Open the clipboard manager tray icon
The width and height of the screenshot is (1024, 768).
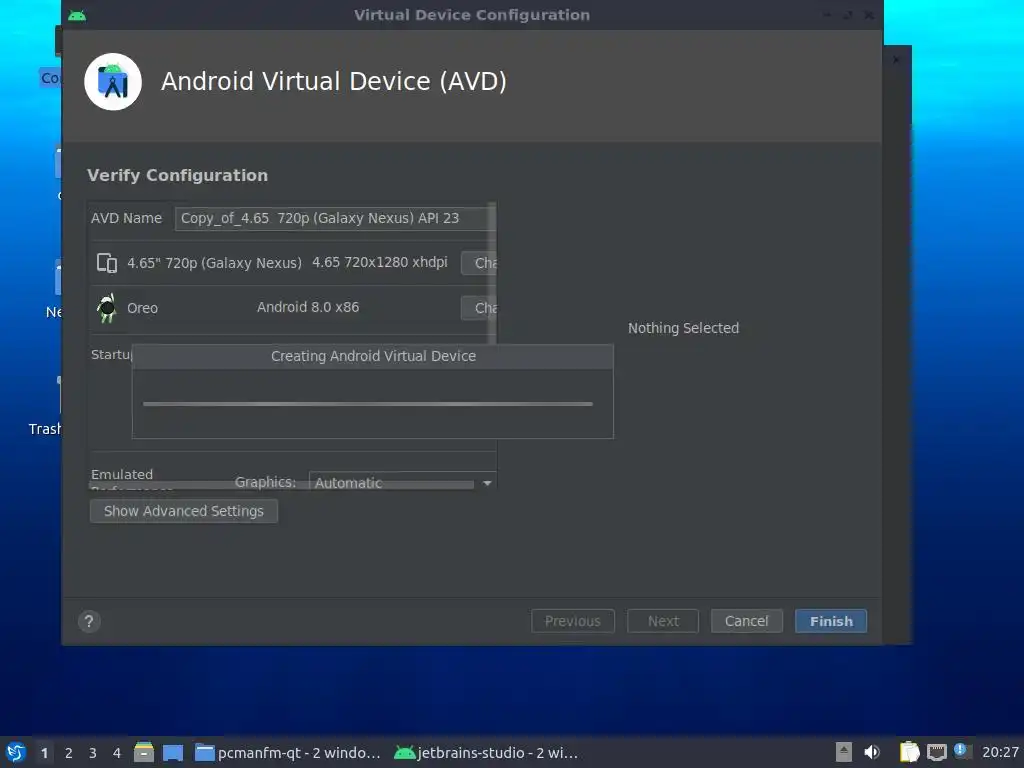(910, 752)
